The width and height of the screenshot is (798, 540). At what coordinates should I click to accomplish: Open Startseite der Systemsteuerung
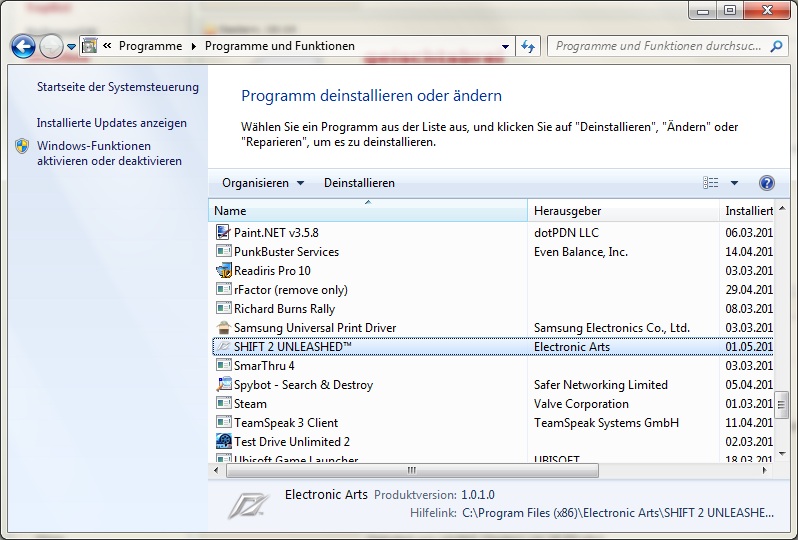(118, 87)
